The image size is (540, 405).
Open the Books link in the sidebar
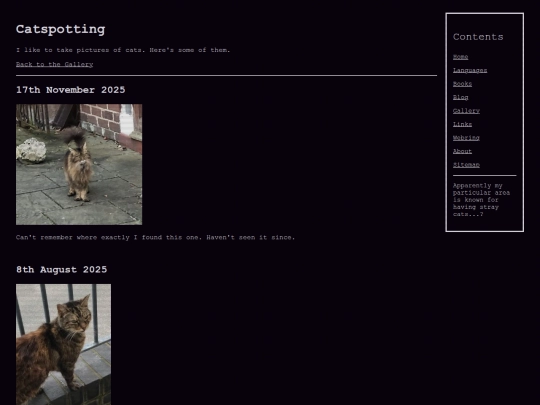coord(462,84)
